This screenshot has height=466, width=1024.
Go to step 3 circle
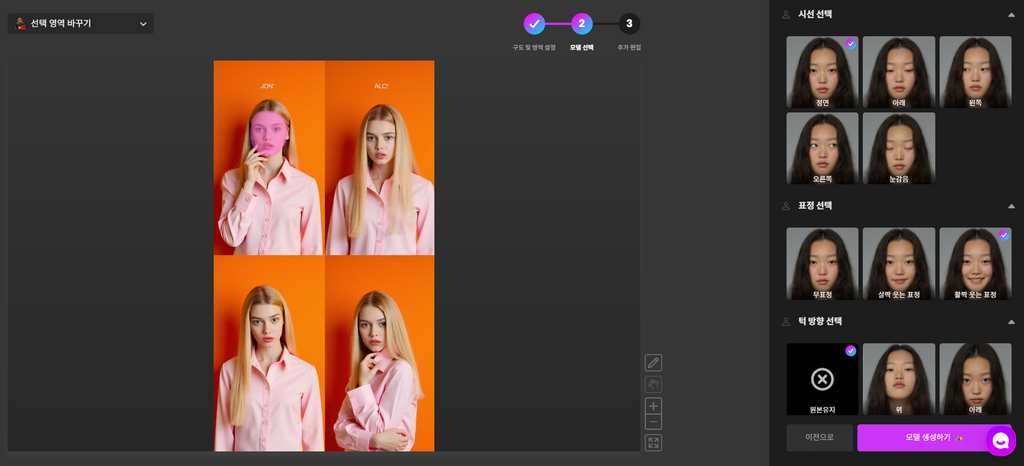coord(630,24)
